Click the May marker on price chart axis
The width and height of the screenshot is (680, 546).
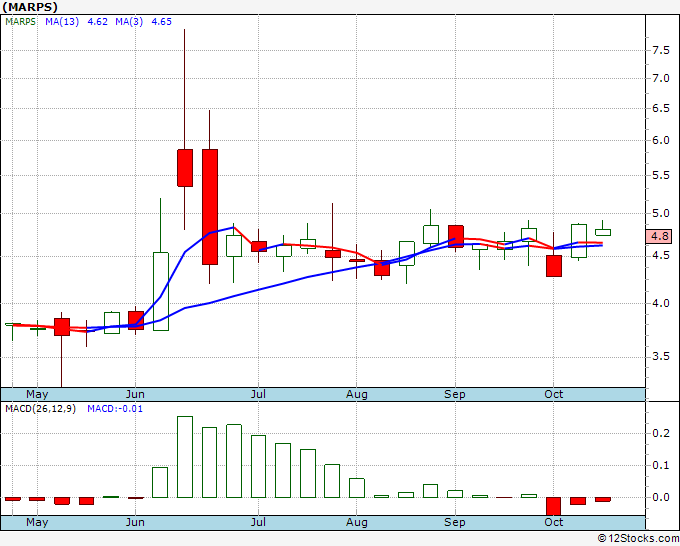click(x=37, y=394)
